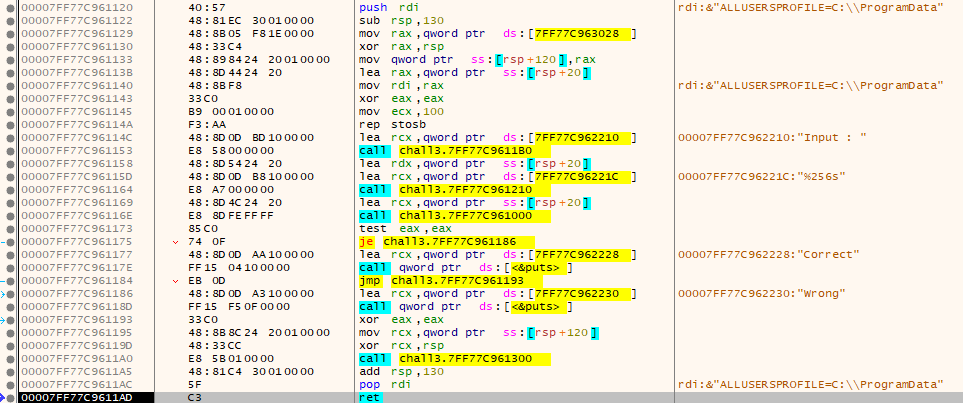The width and height of the screenshot is (963, 403).
Task: Toggle breakpoint dot at address 00007FF77C9611AD
Action: pos(10,397)
